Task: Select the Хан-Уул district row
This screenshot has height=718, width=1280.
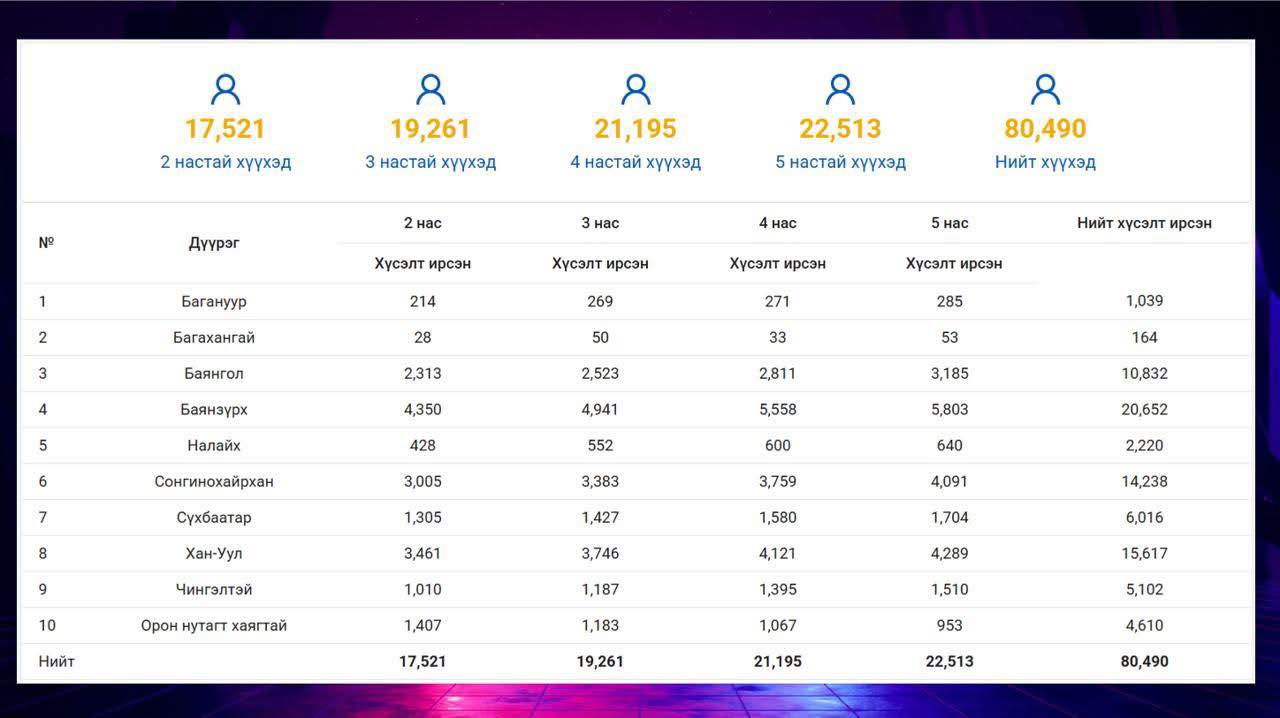Action: 636,553
